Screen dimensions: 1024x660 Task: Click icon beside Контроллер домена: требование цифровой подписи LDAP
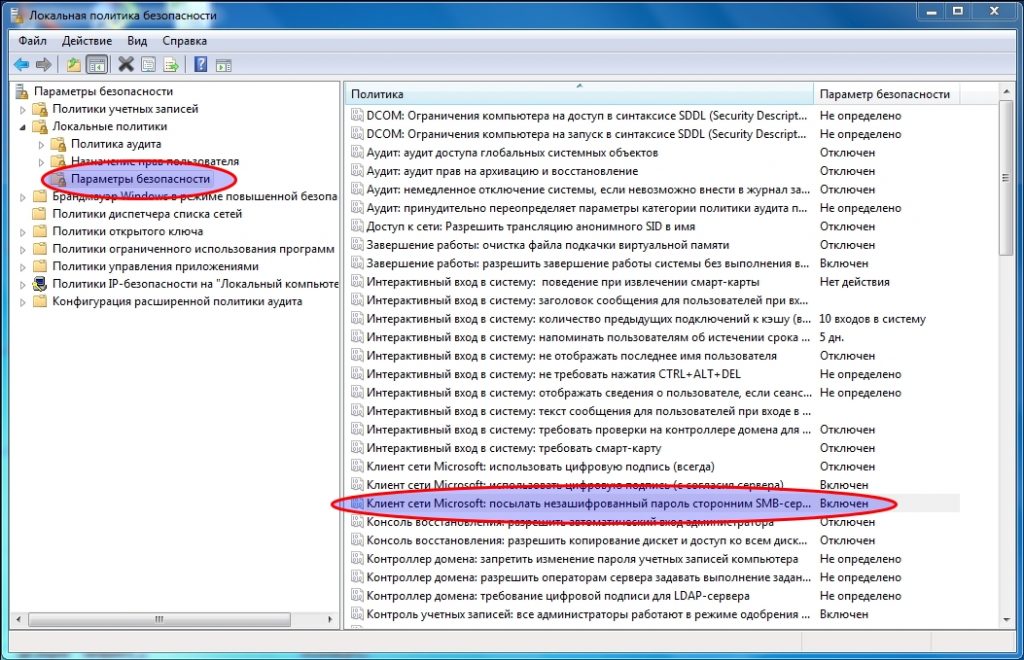357,595
